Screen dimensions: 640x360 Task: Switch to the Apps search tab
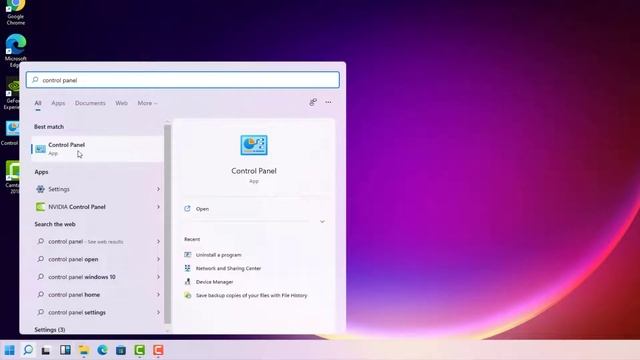coord(58,103)
